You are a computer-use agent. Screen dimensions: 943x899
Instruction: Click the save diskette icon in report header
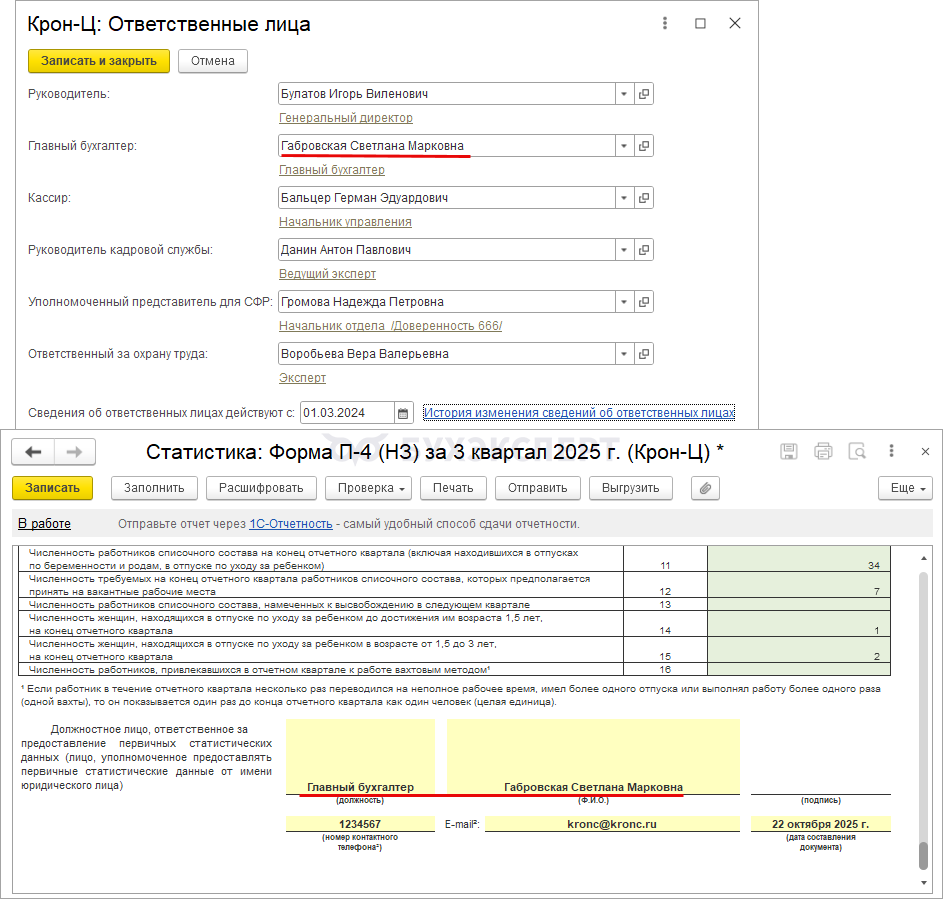pyautogui.click(x=788, y=452)
